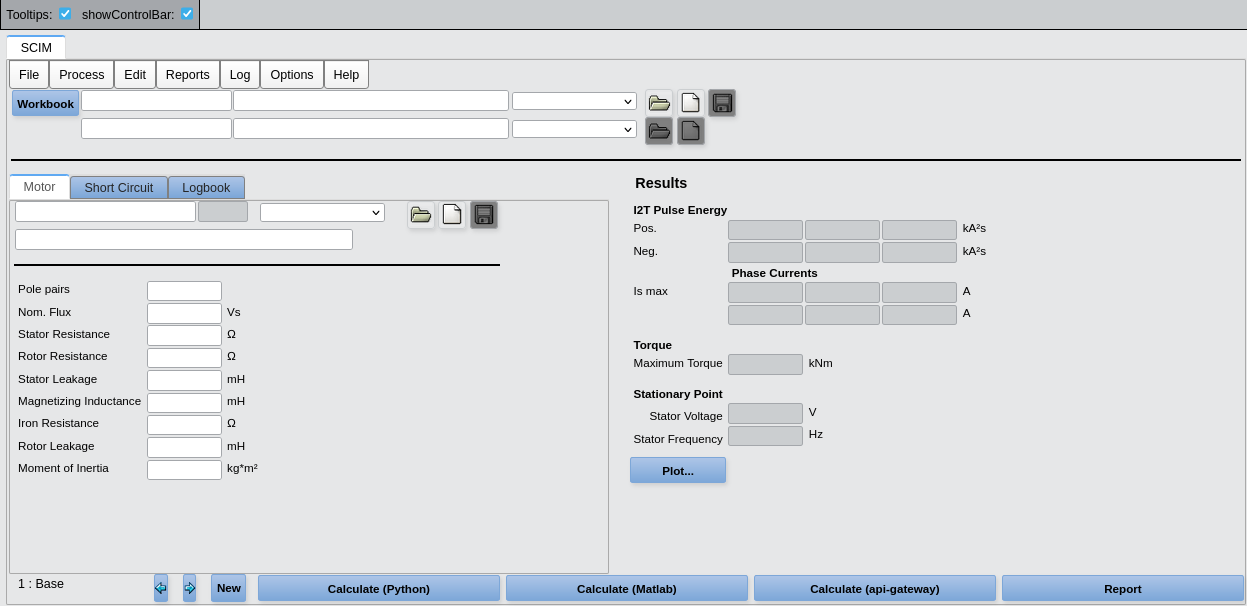Focus the Iron Resistance input field
Screen dimensions: 1247x606
[x=184, y=425]
